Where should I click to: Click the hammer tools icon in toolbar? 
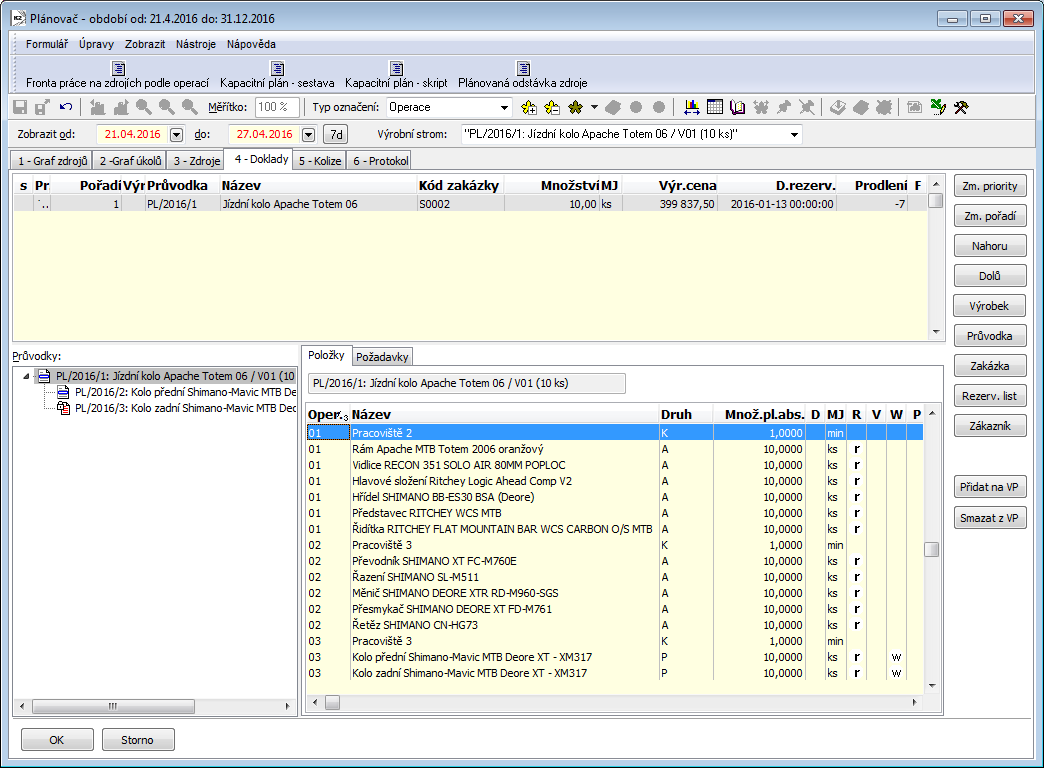click(961, 107)
